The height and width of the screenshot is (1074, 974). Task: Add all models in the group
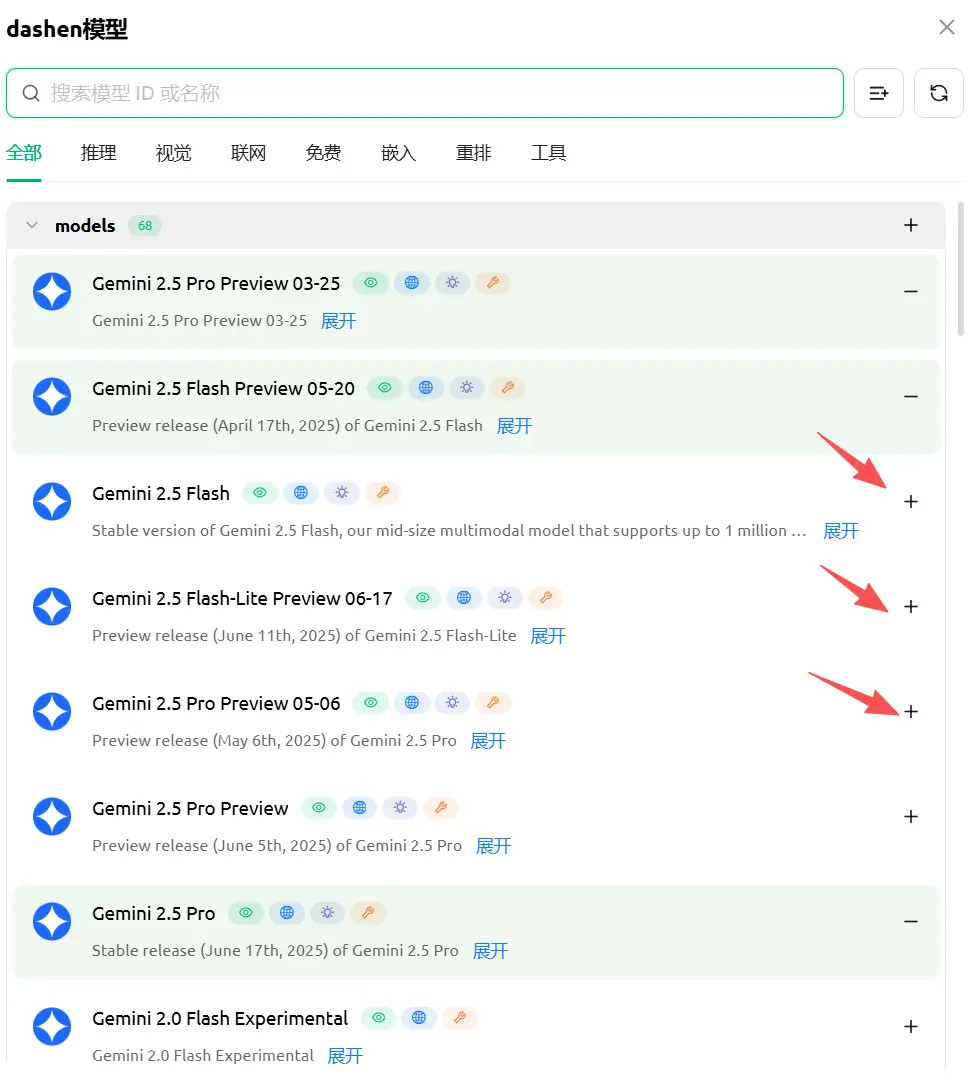pyautogui.click(x=910, y=226)
